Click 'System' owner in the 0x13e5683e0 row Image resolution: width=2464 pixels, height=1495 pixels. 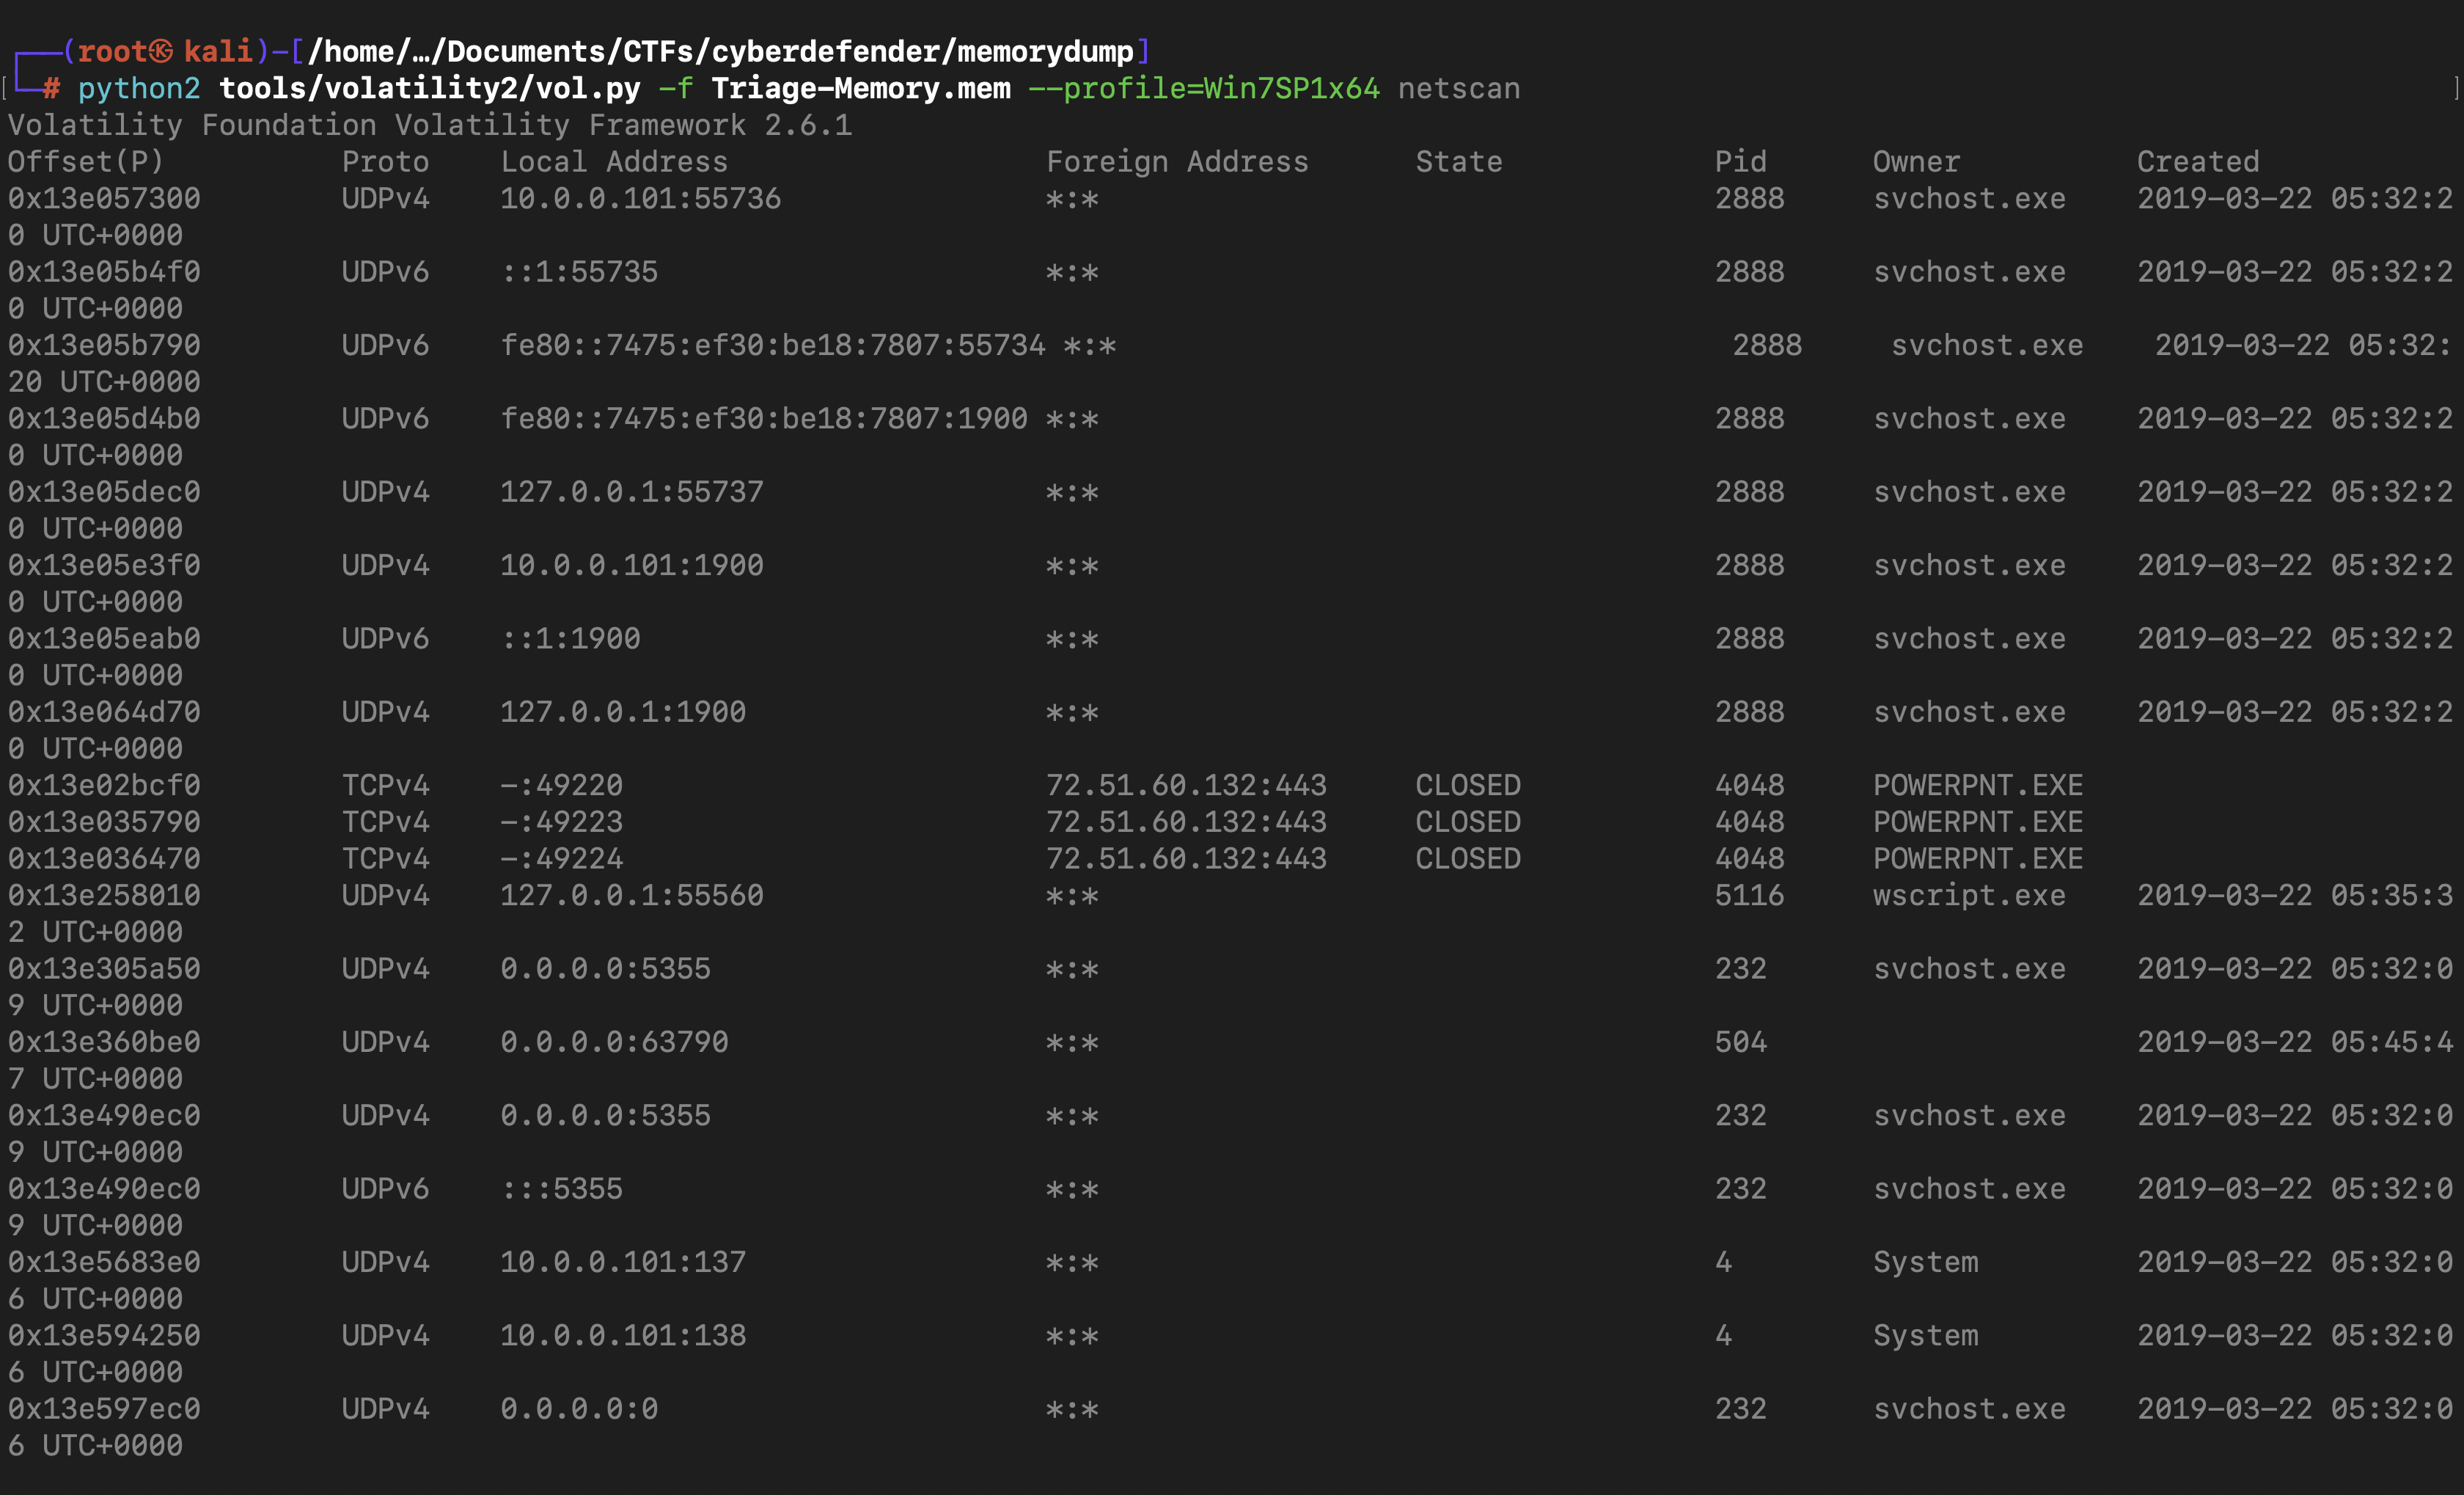[1925, 1262]
